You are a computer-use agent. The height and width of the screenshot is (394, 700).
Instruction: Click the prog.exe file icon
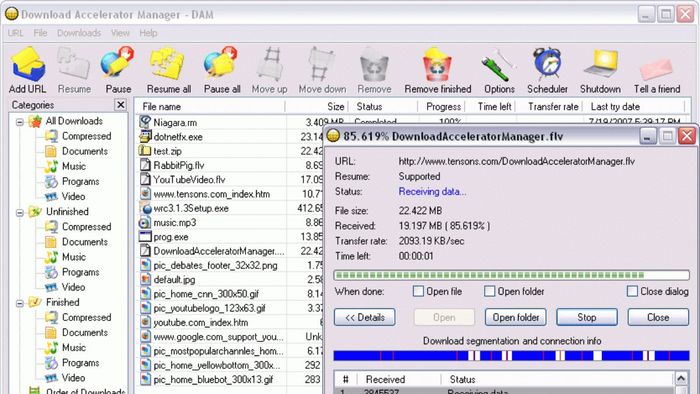tap(145, 236)
